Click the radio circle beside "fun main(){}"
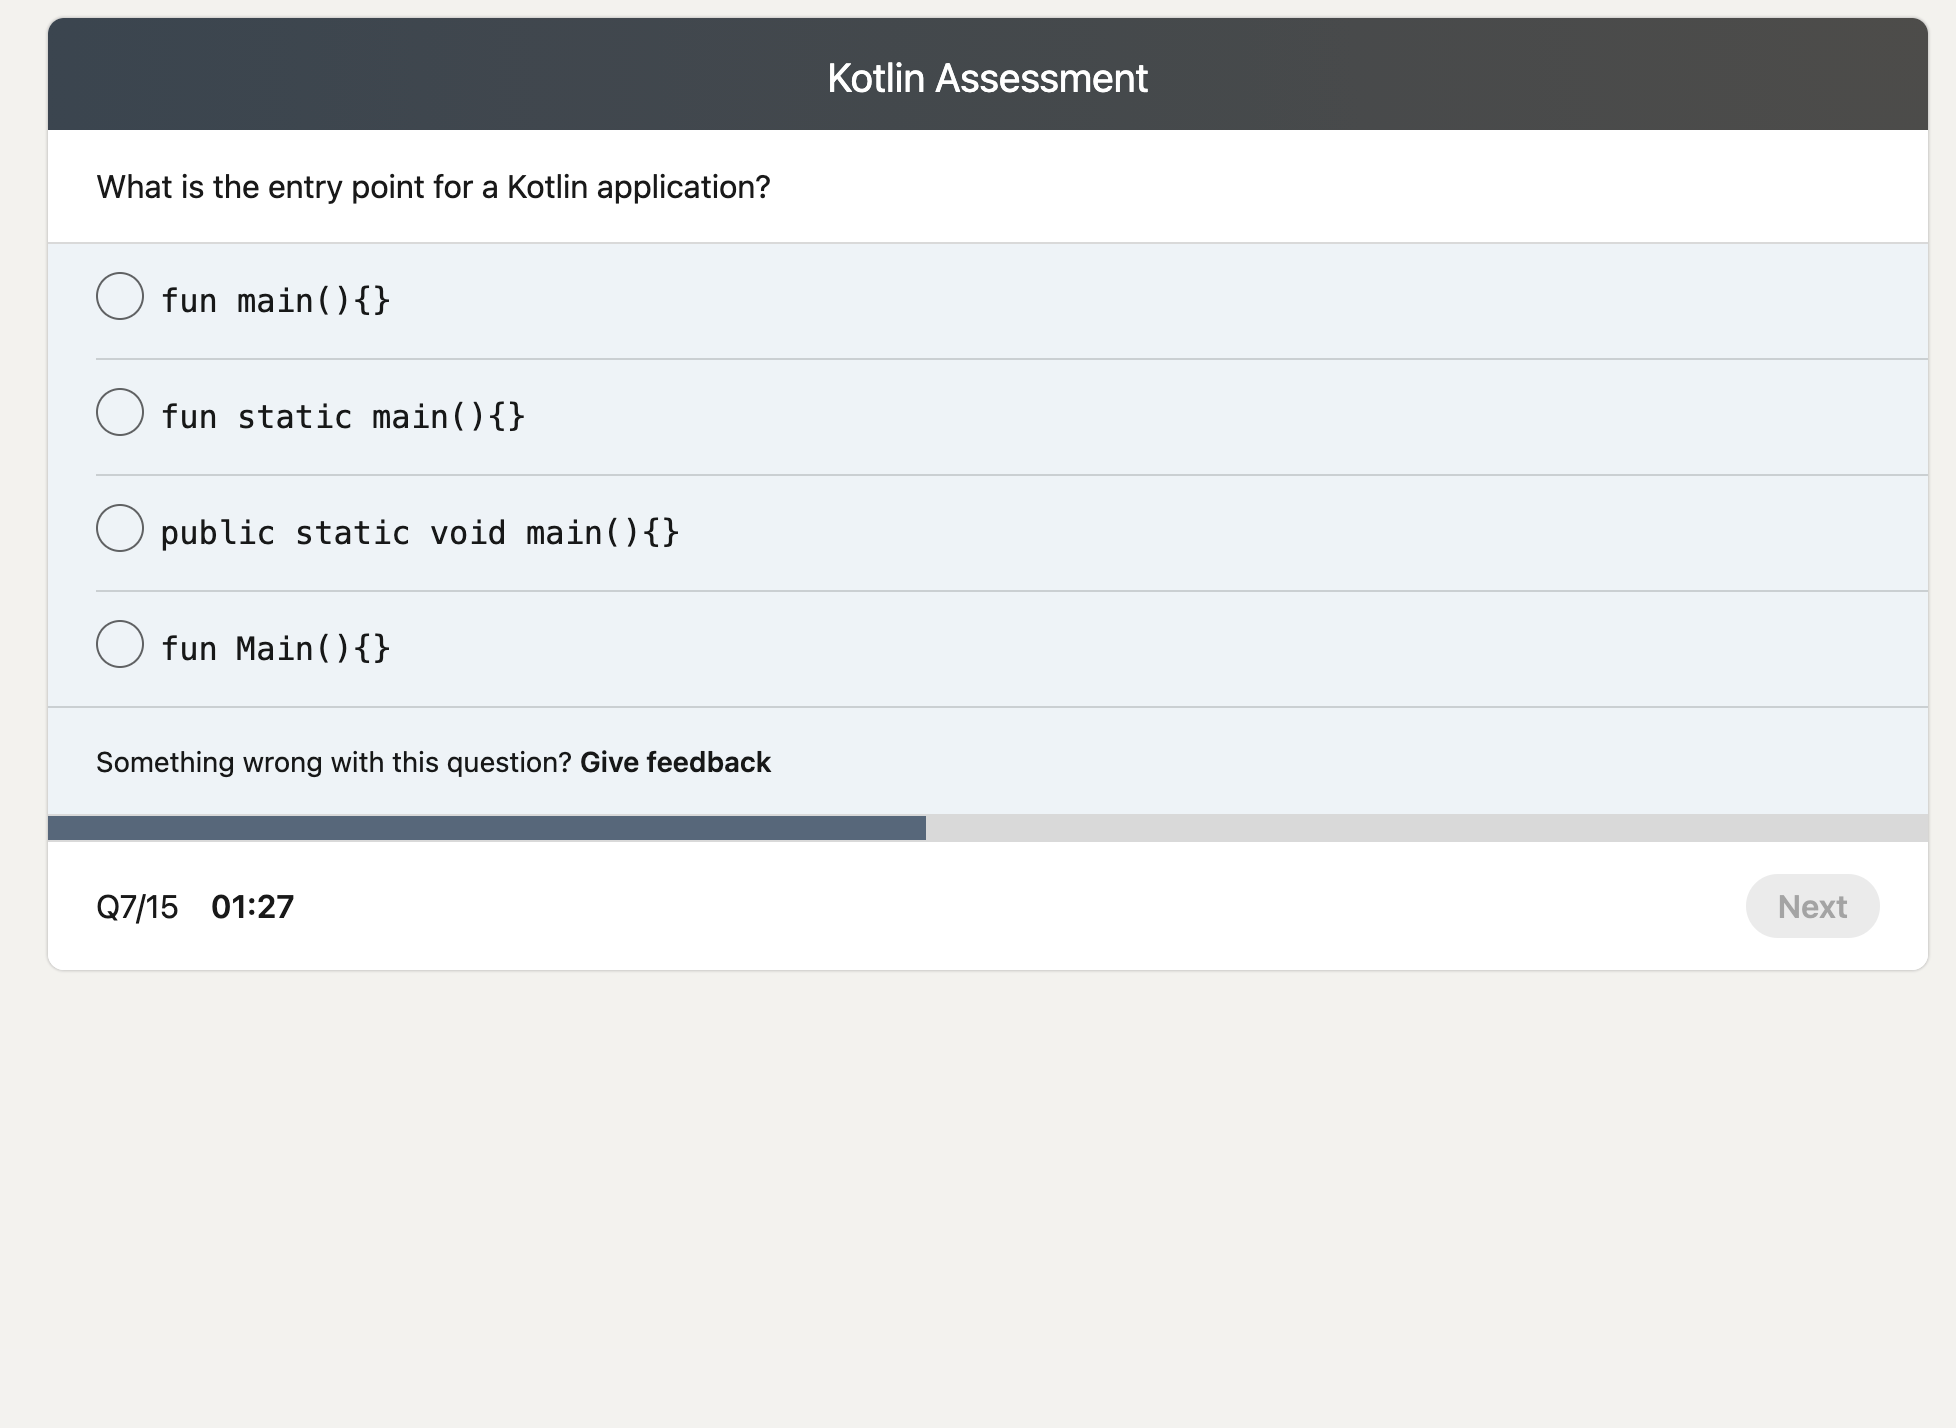The width and height of the screenshot is (1956, 1428). click(119, 296)
